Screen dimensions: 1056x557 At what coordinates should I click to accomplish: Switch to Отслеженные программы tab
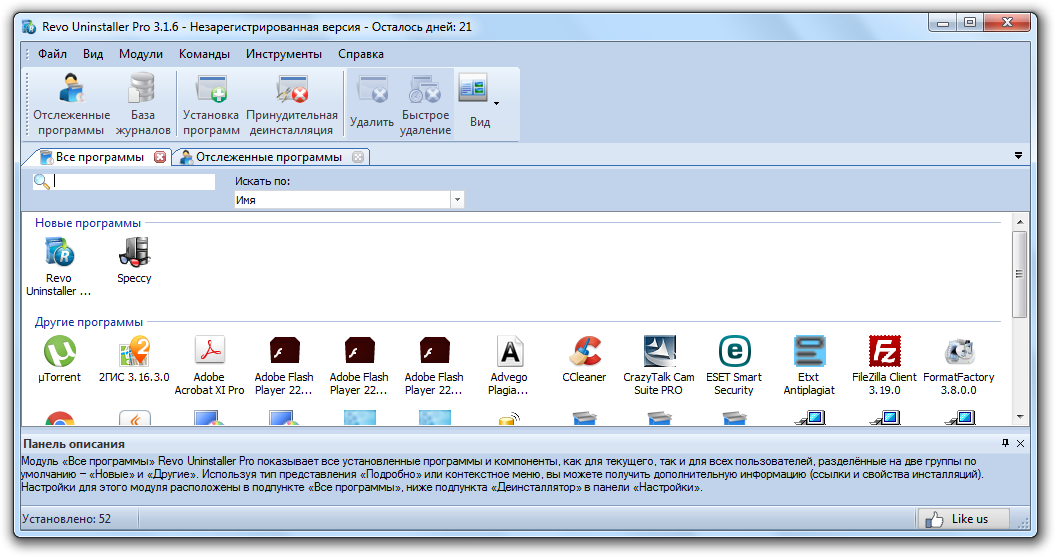coord(267,157)
